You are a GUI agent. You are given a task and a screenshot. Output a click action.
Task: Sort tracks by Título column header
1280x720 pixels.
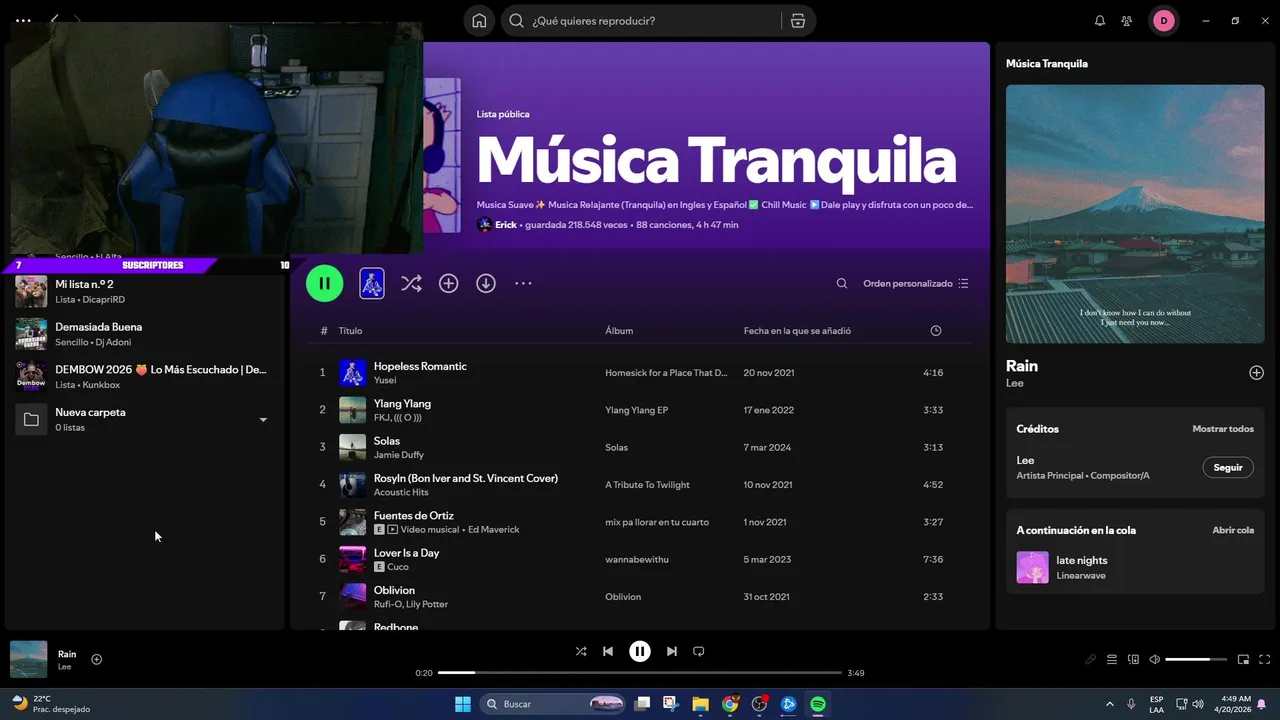pos(350,331)
